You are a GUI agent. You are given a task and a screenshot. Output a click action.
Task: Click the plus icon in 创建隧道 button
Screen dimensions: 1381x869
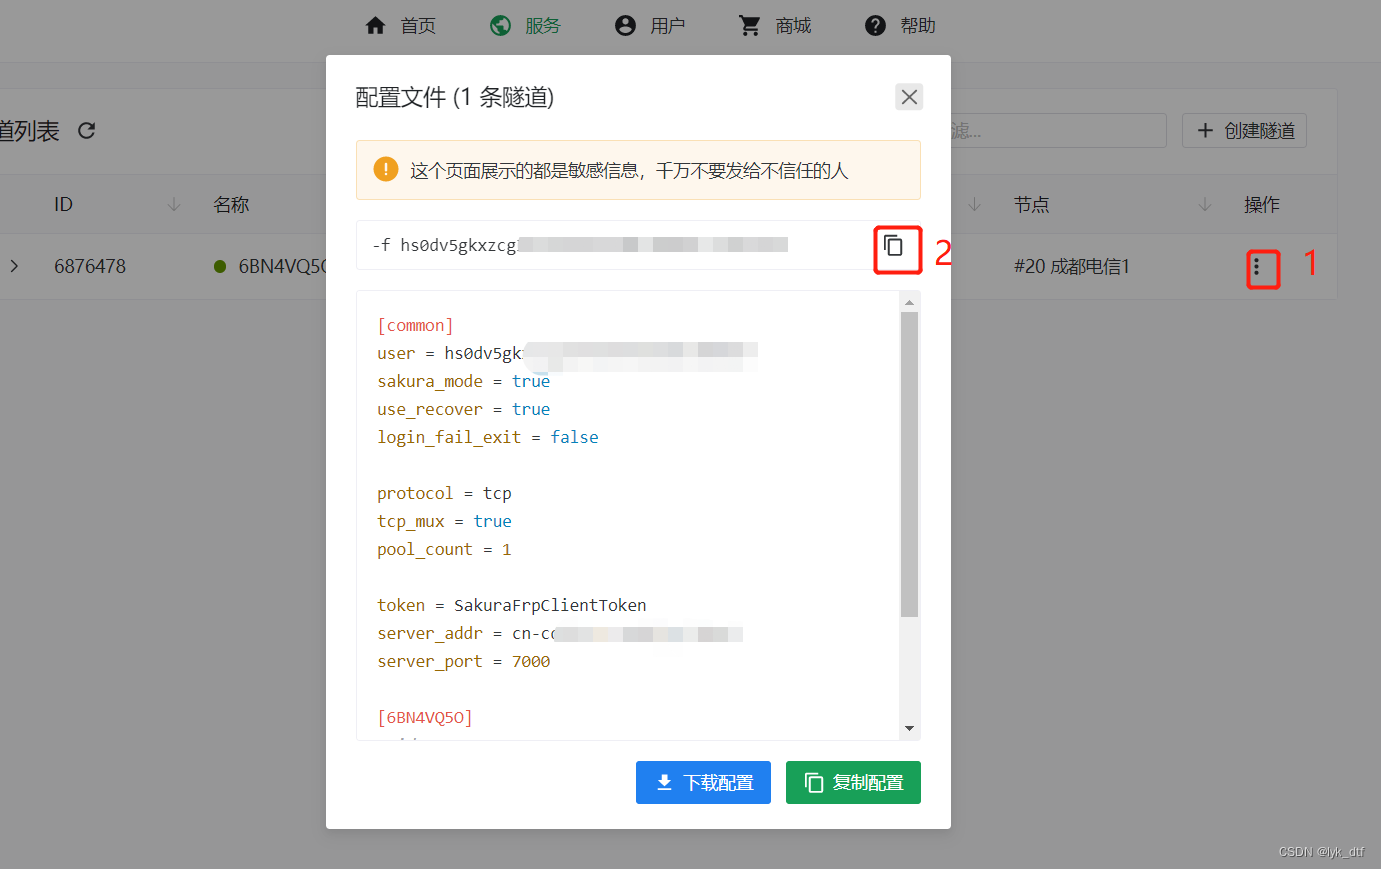click(1205, 130)
